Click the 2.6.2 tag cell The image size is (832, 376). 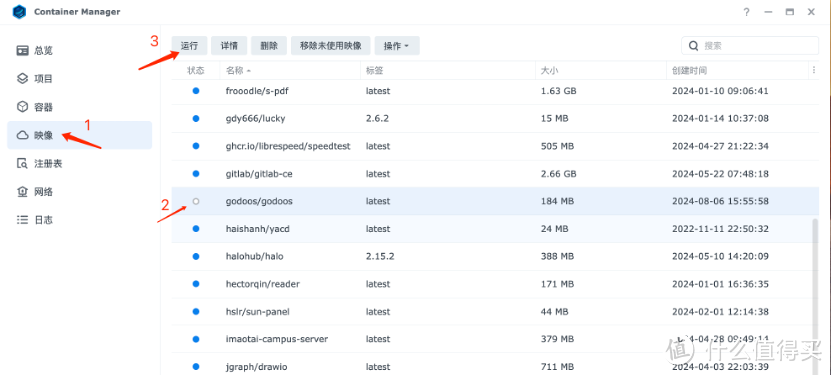click(x=377, y=119)
